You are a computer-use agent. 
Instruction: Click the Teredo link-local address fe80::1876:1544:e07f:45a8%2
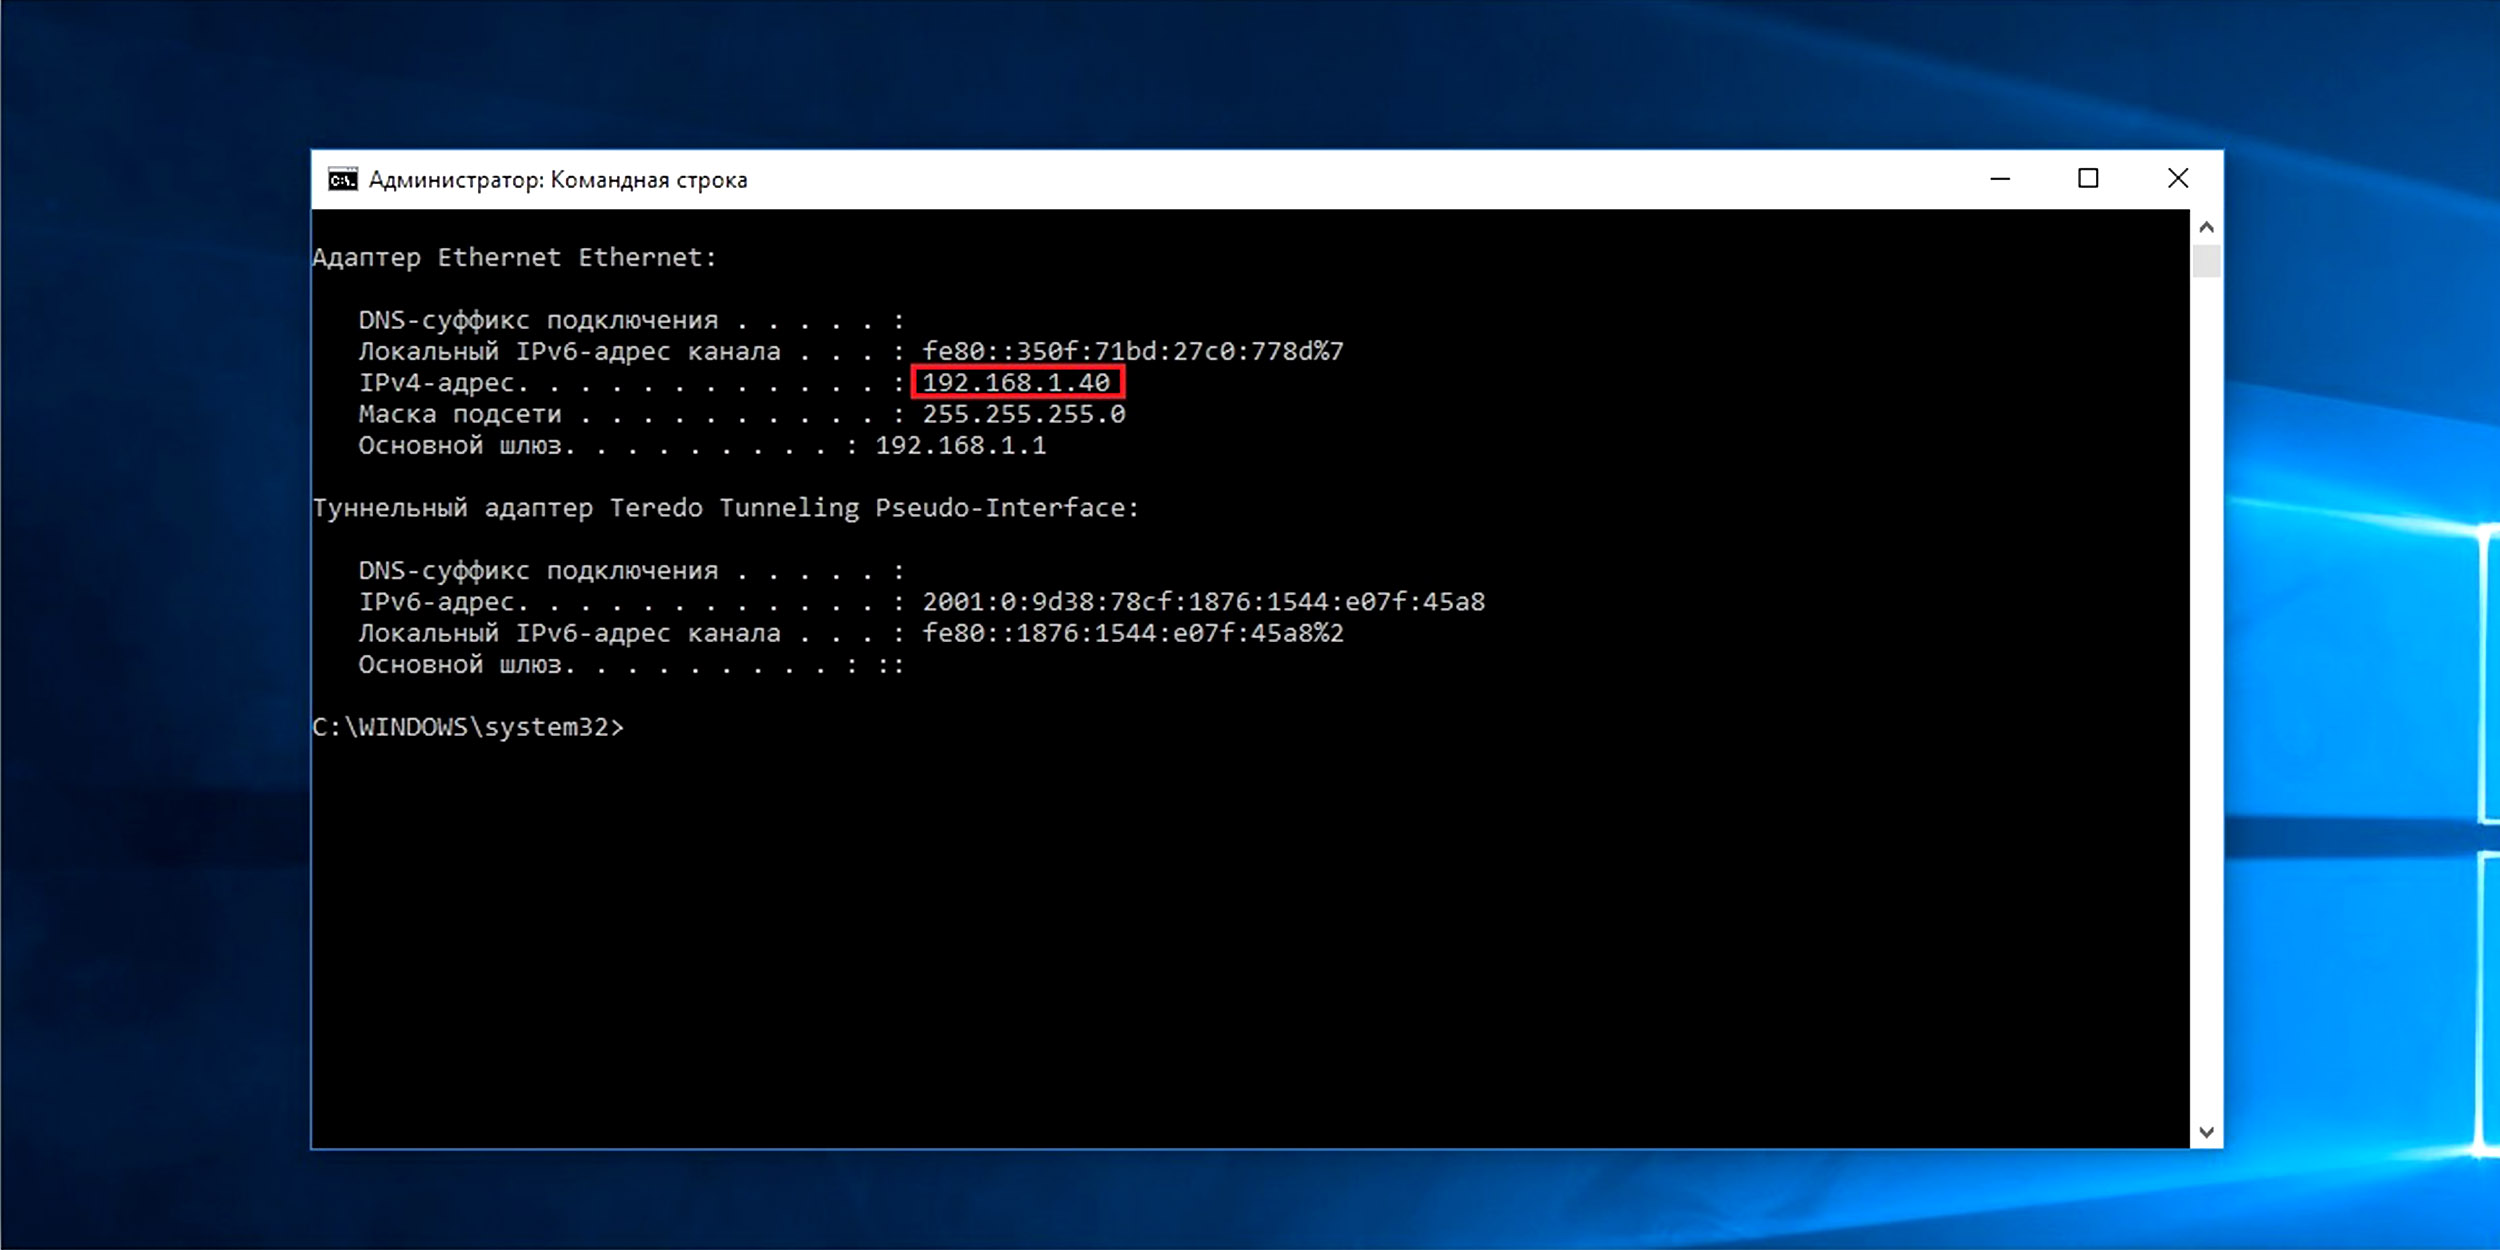coord(1132,633)
